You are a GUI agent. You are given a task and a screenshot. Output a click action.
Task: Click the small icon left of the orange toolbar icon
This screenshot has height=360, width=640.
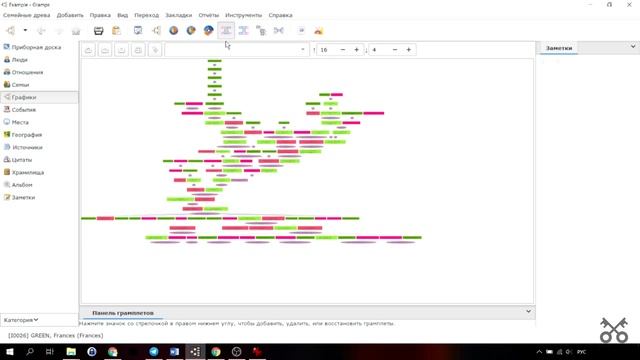point(301,31)
